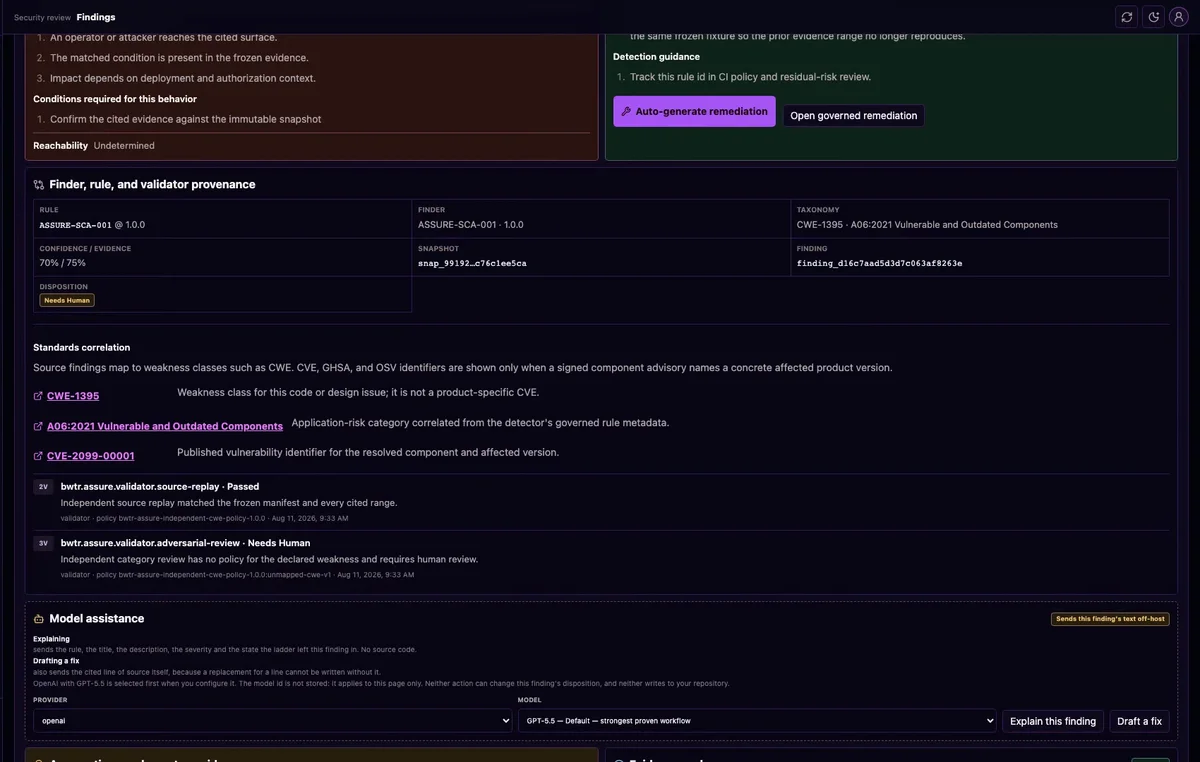Image resolution: width=1200 pixels, height=762 pixels.
Task: Click the finding id finding_d16c7aad5d3d7c063af8263e
Action: point(879,263)
